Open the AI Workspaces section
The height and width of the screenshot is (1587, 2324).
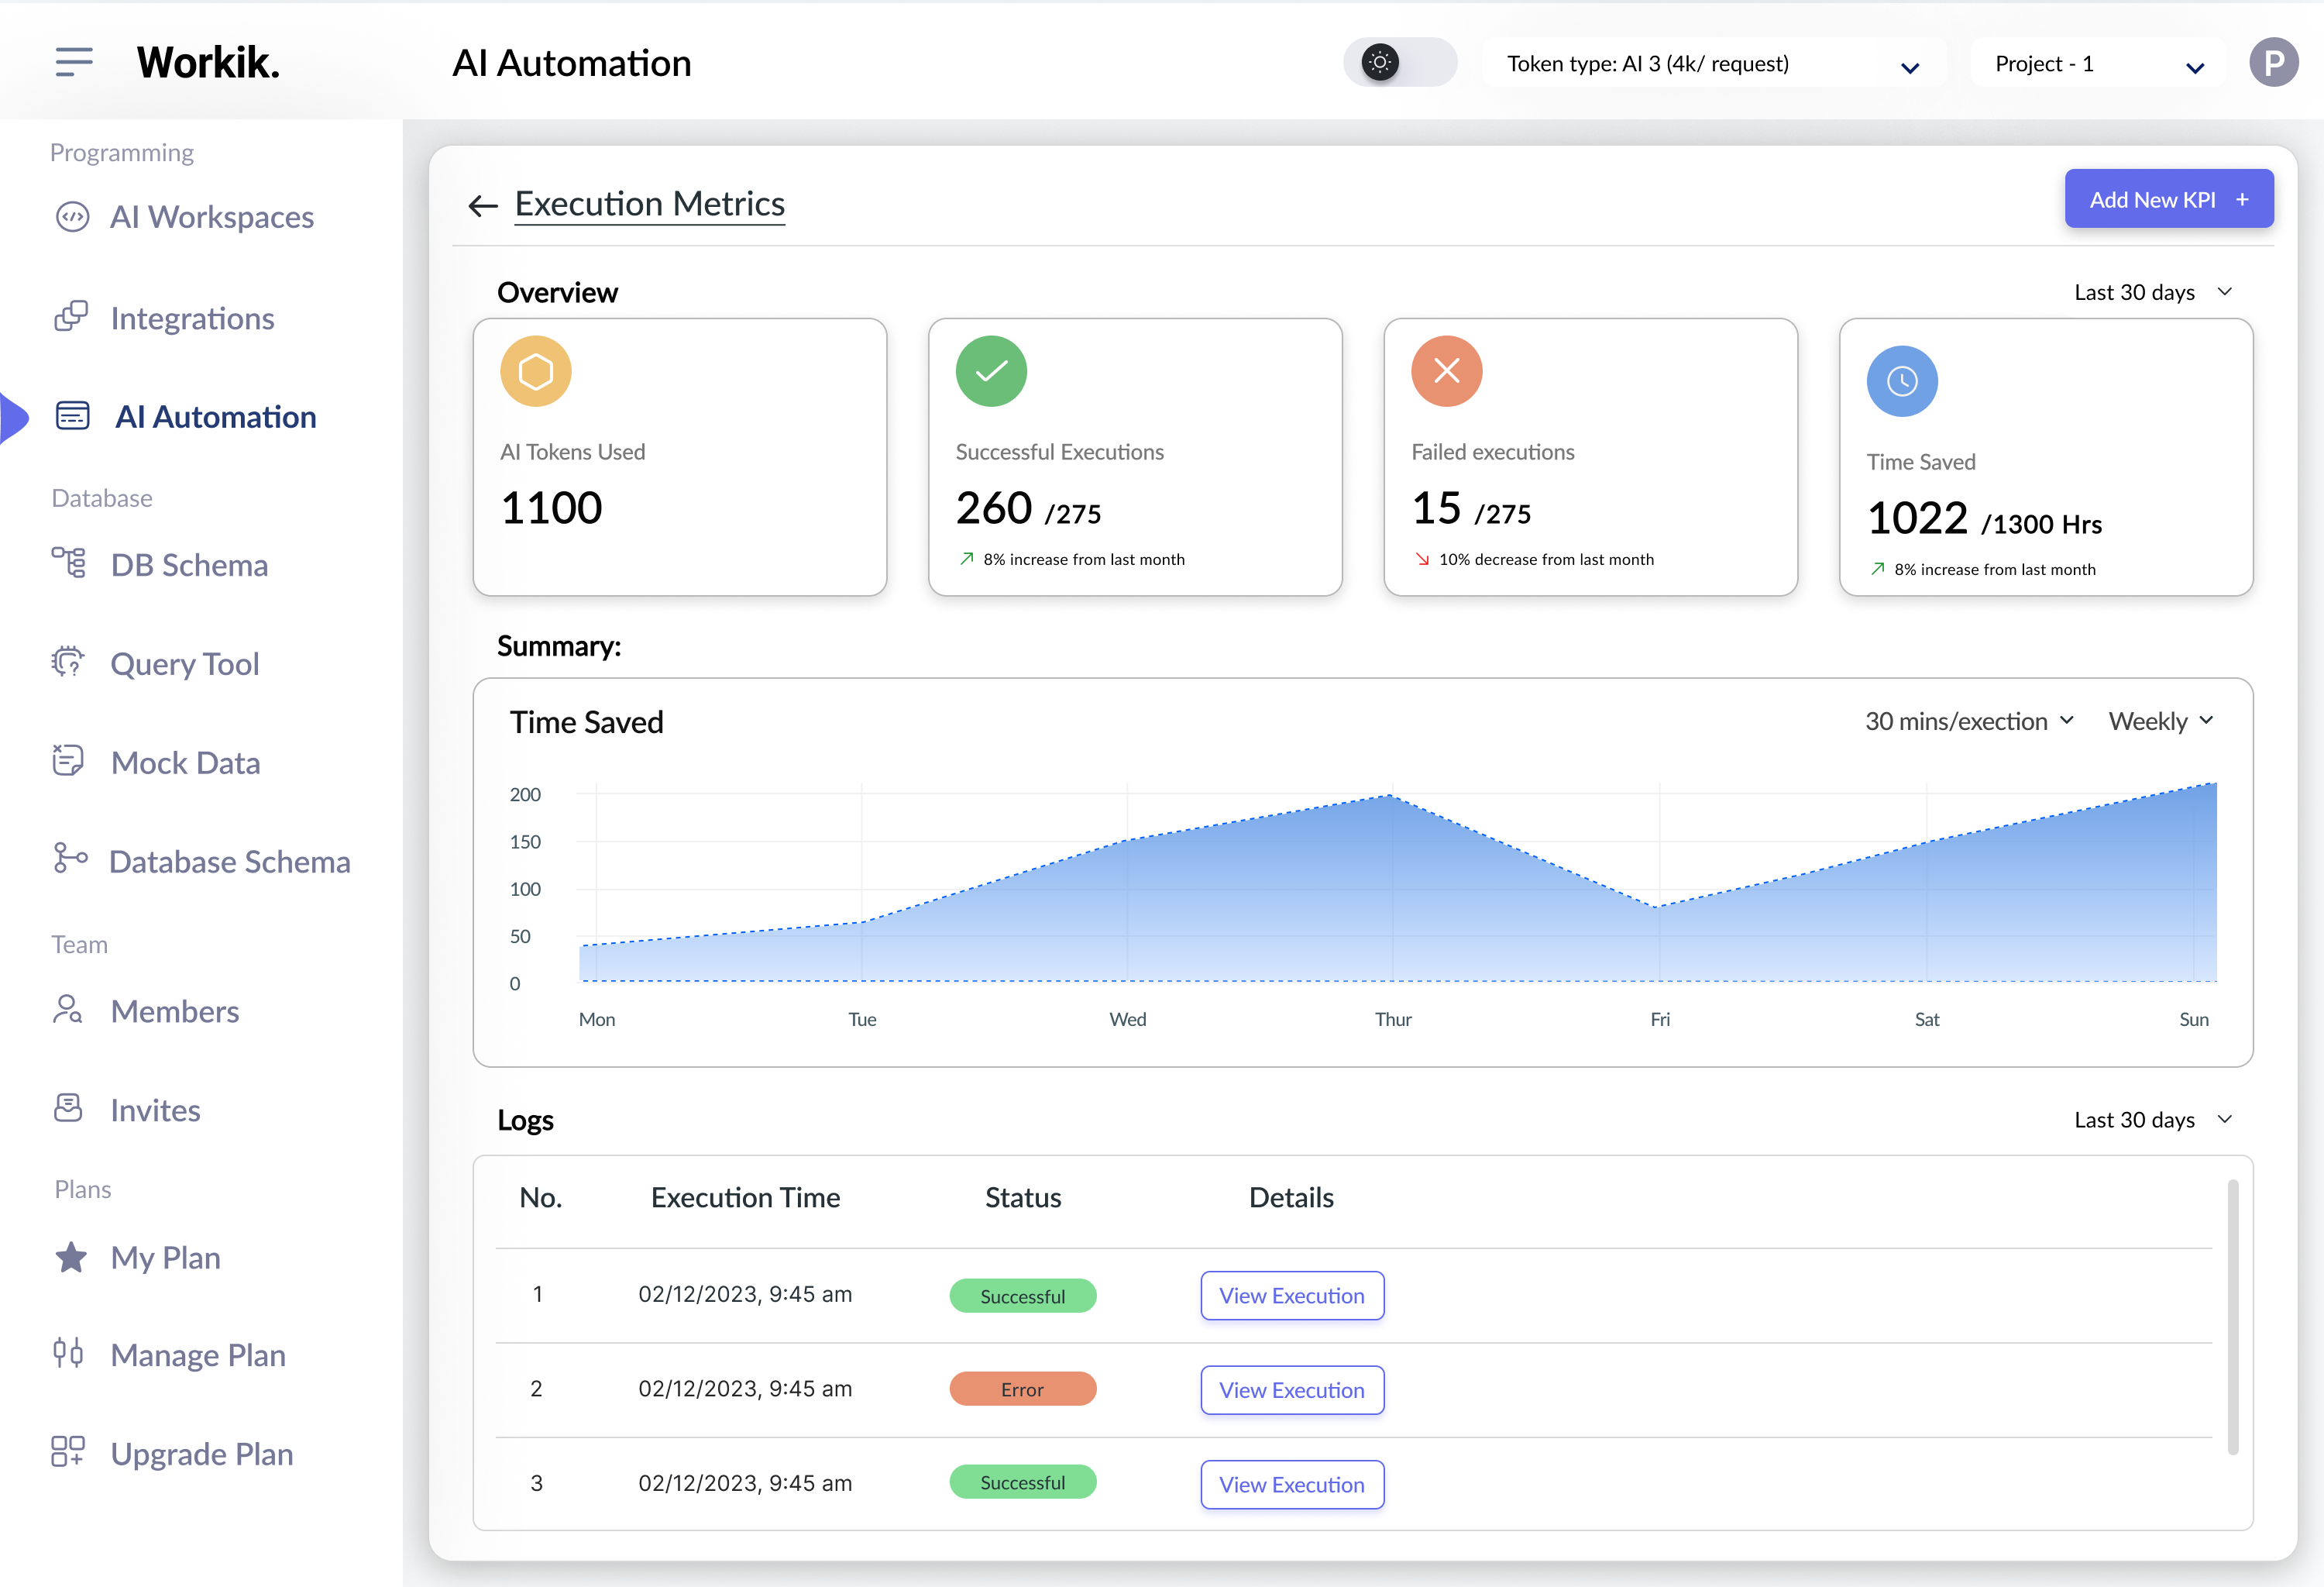[212, 217]
